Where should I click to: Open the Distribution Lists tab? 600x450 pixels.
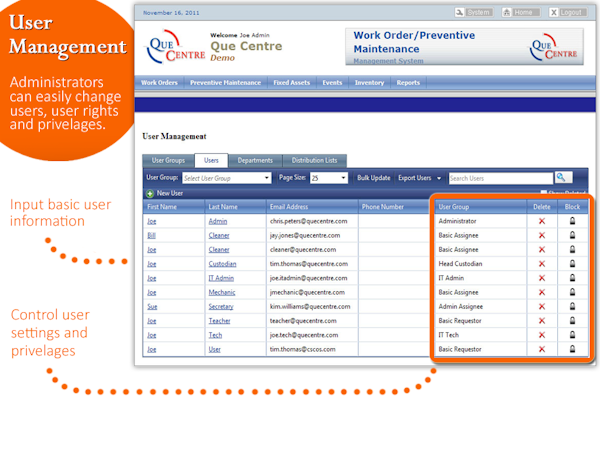[x=314, y=160]
